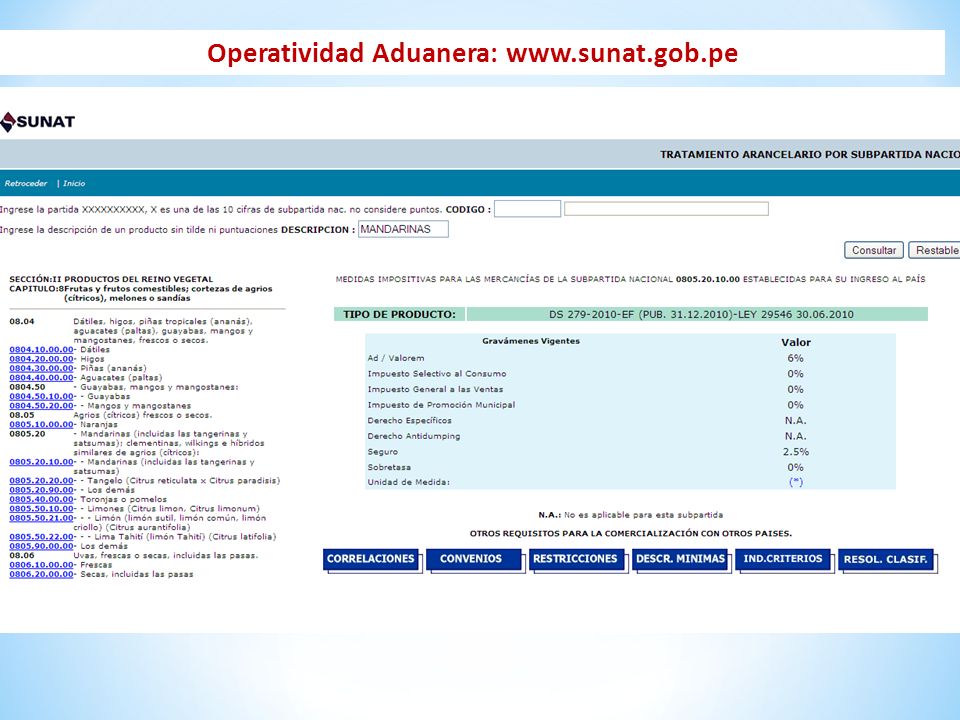Open subpartida 0804.30.00.00 Piñas
This screenshot has width=960, height=720.
click(41, 368)
